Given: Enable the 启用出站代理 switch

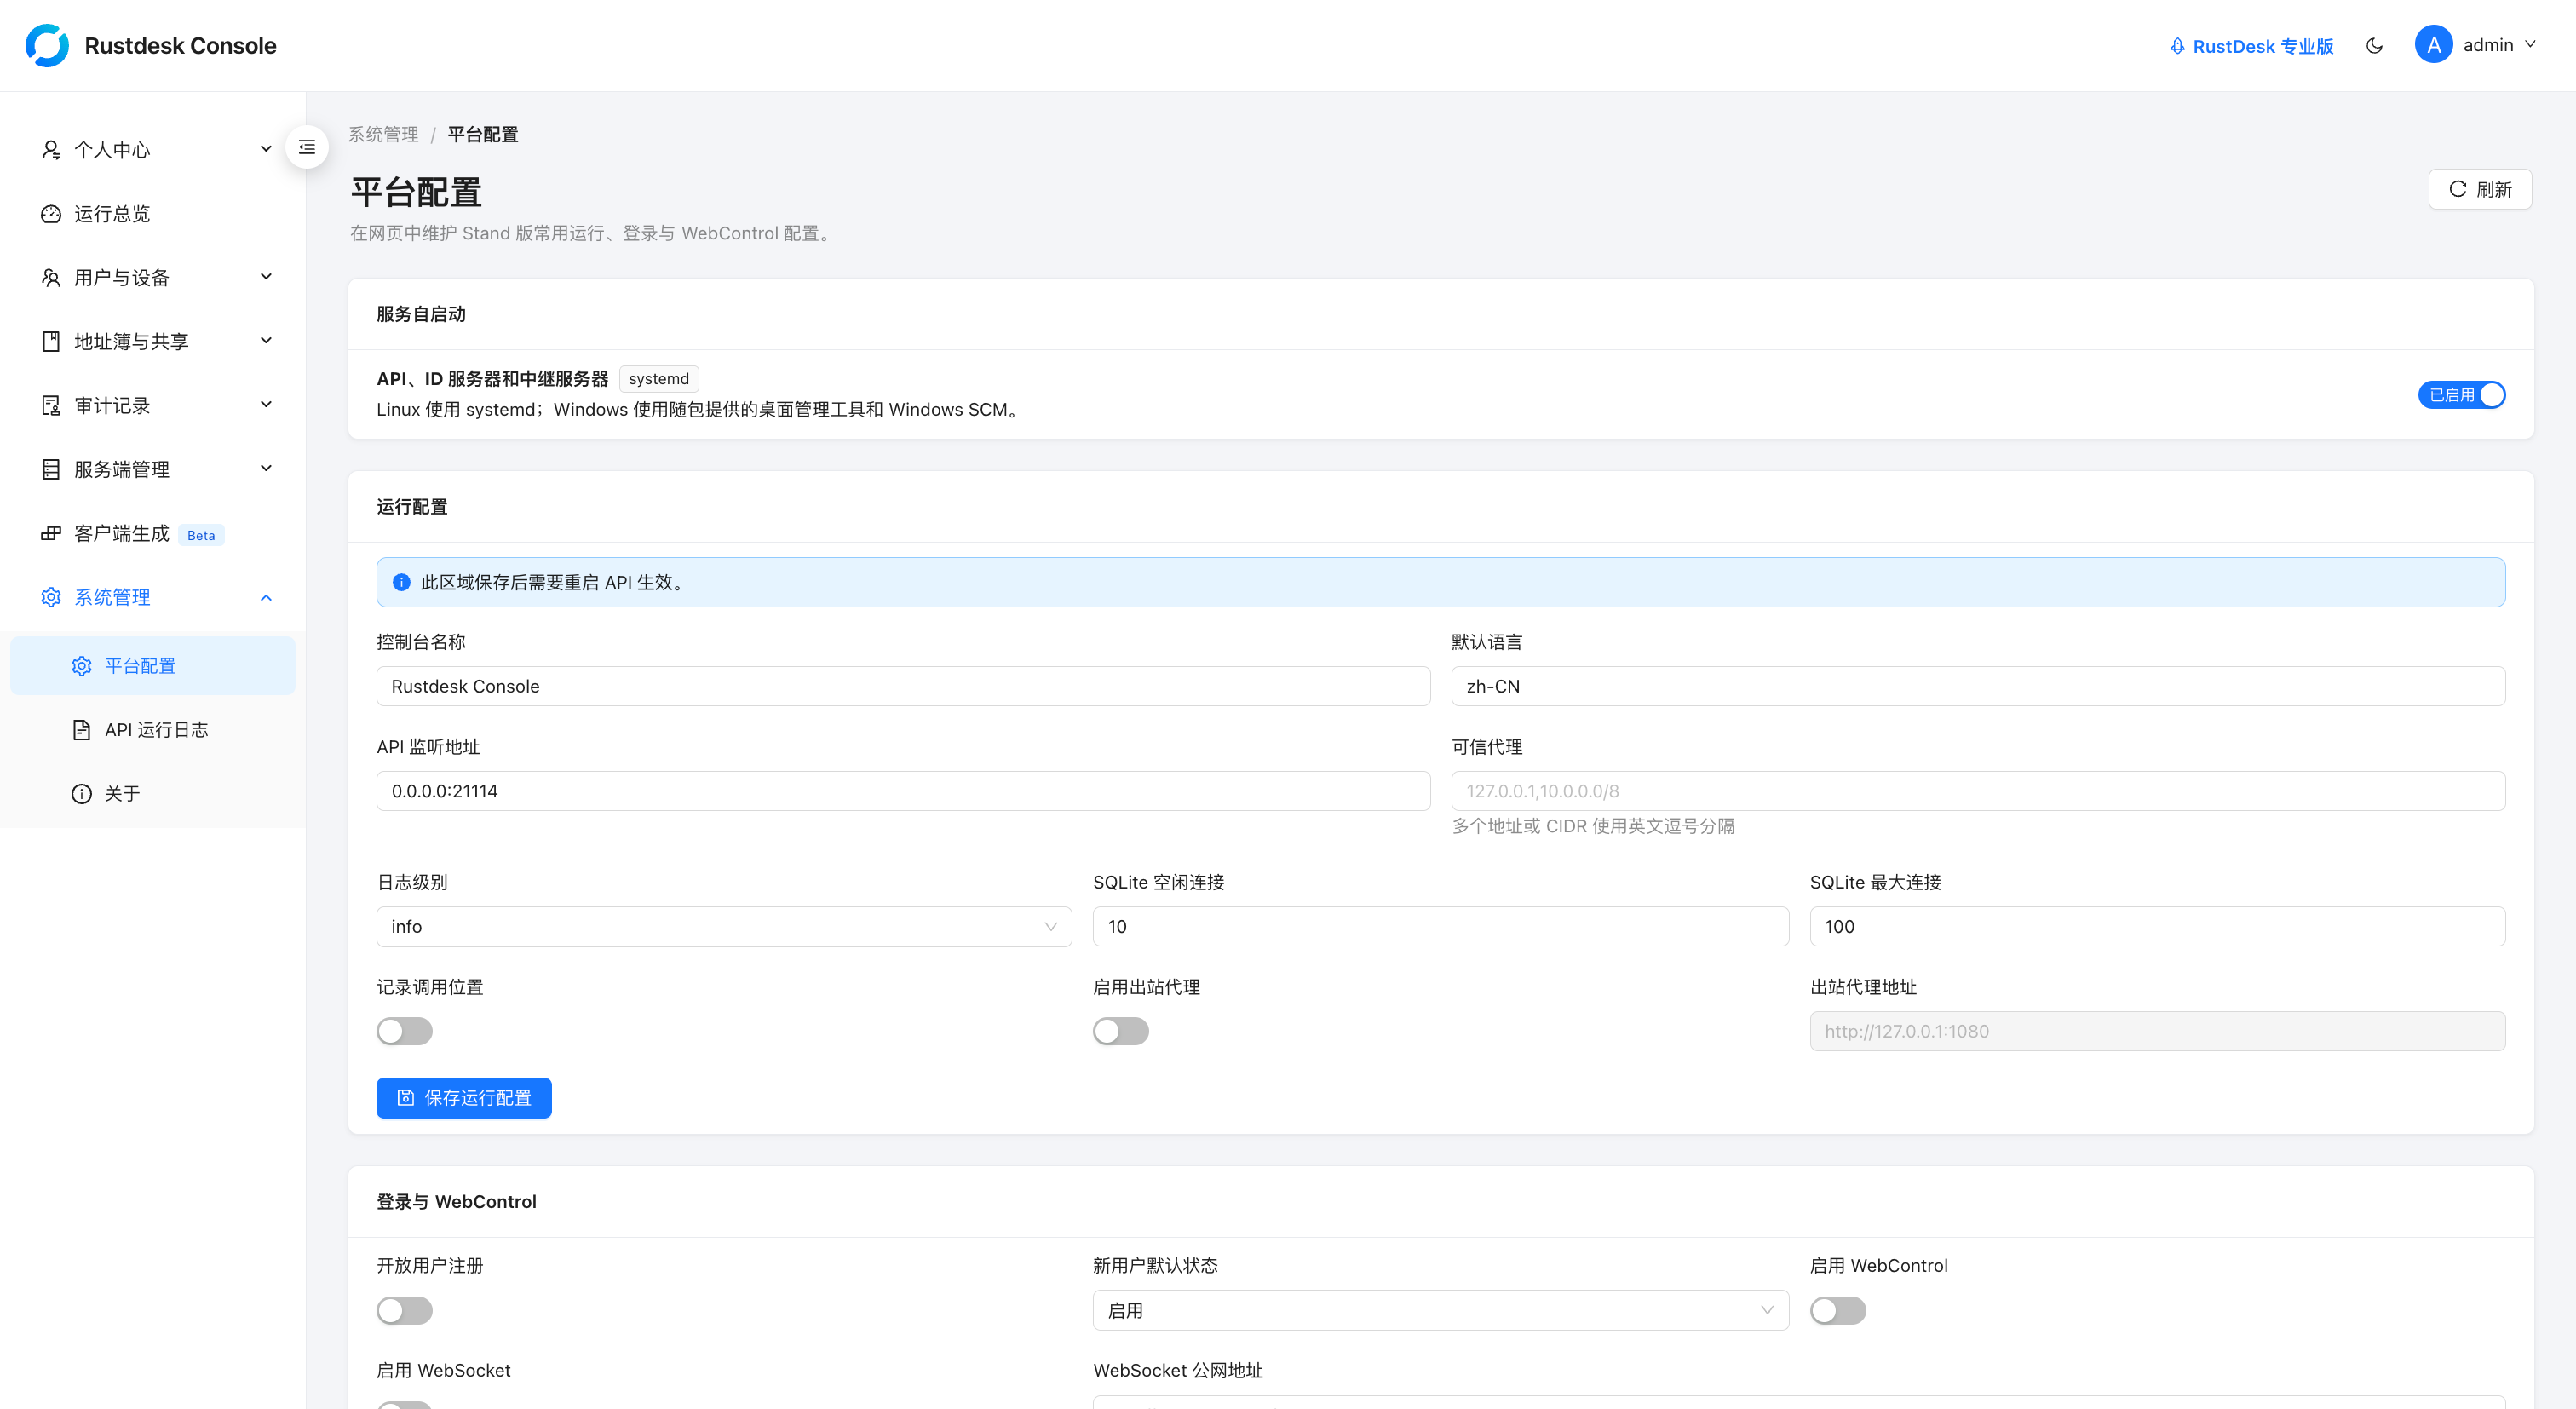Looking at the screenshot, I should [x=1120, y=1031].
